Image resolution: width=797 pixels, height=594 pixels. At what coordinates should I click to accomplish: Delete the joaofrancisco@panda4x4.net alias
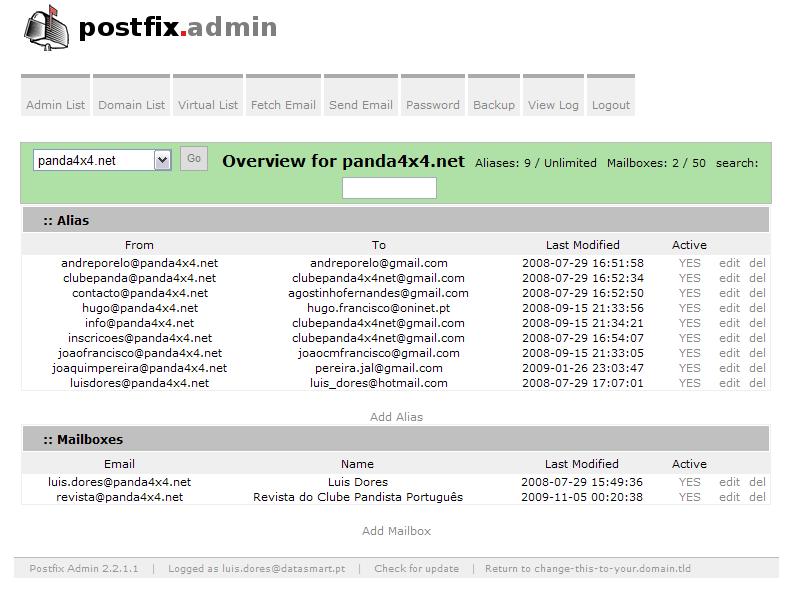coord(757,353)
